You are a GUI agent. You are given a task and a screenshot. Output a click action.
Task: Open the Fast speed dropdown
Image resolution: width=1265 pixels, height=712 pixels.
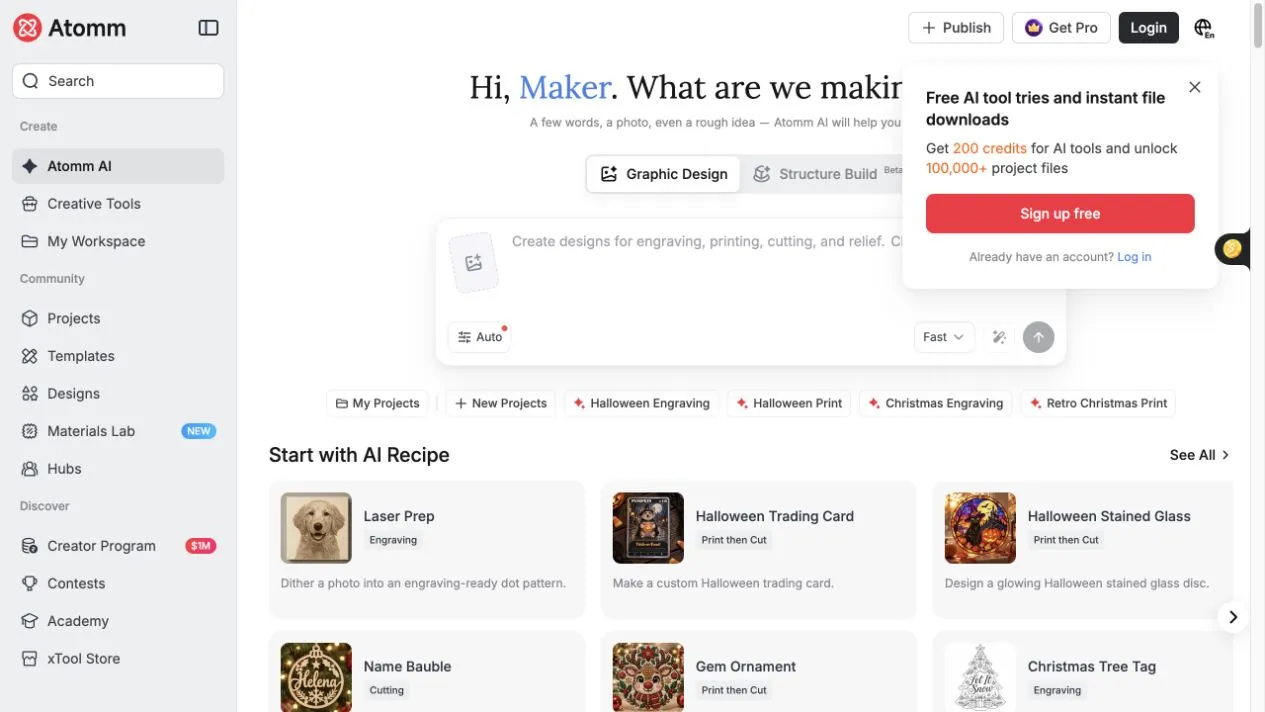coord(943,337)
